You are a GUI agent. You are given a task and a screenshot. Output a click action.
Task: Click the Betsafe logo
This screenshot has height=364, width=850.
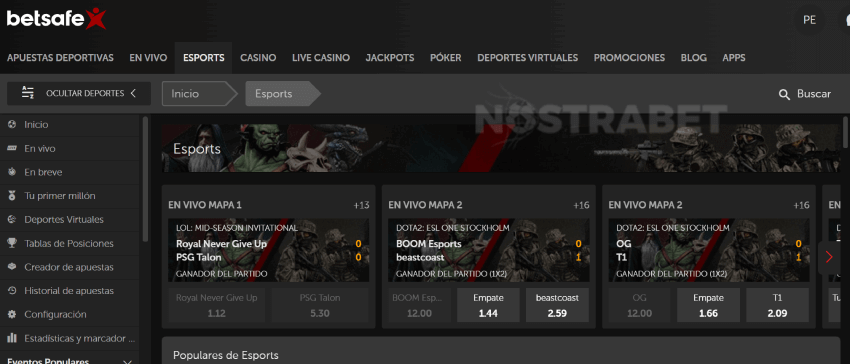pyautogui.click(x=56, y=19)
